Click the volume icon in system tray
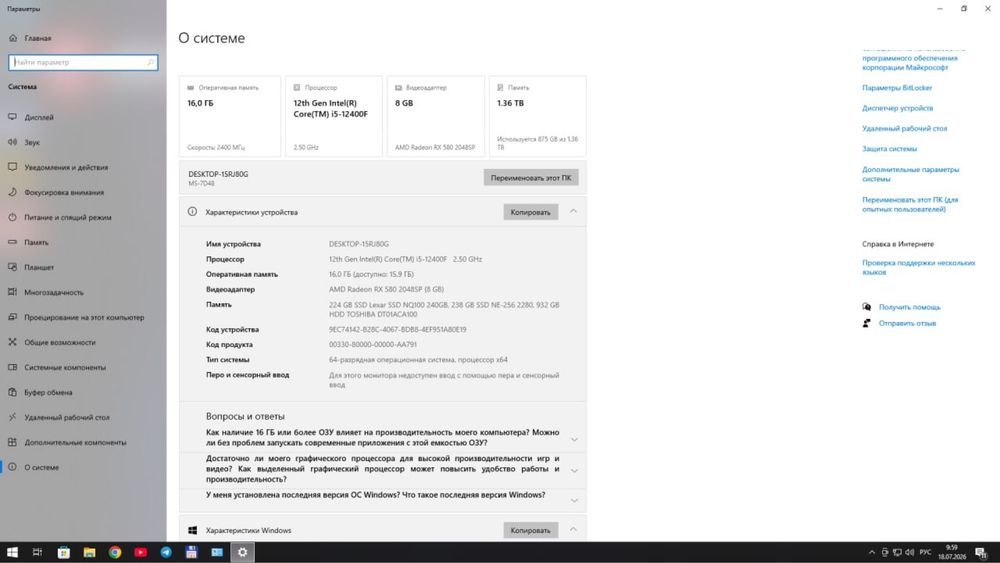Image resolution: width=1000 pixels, height=563 pixels. pyautogui.click(x=909, y=552)
